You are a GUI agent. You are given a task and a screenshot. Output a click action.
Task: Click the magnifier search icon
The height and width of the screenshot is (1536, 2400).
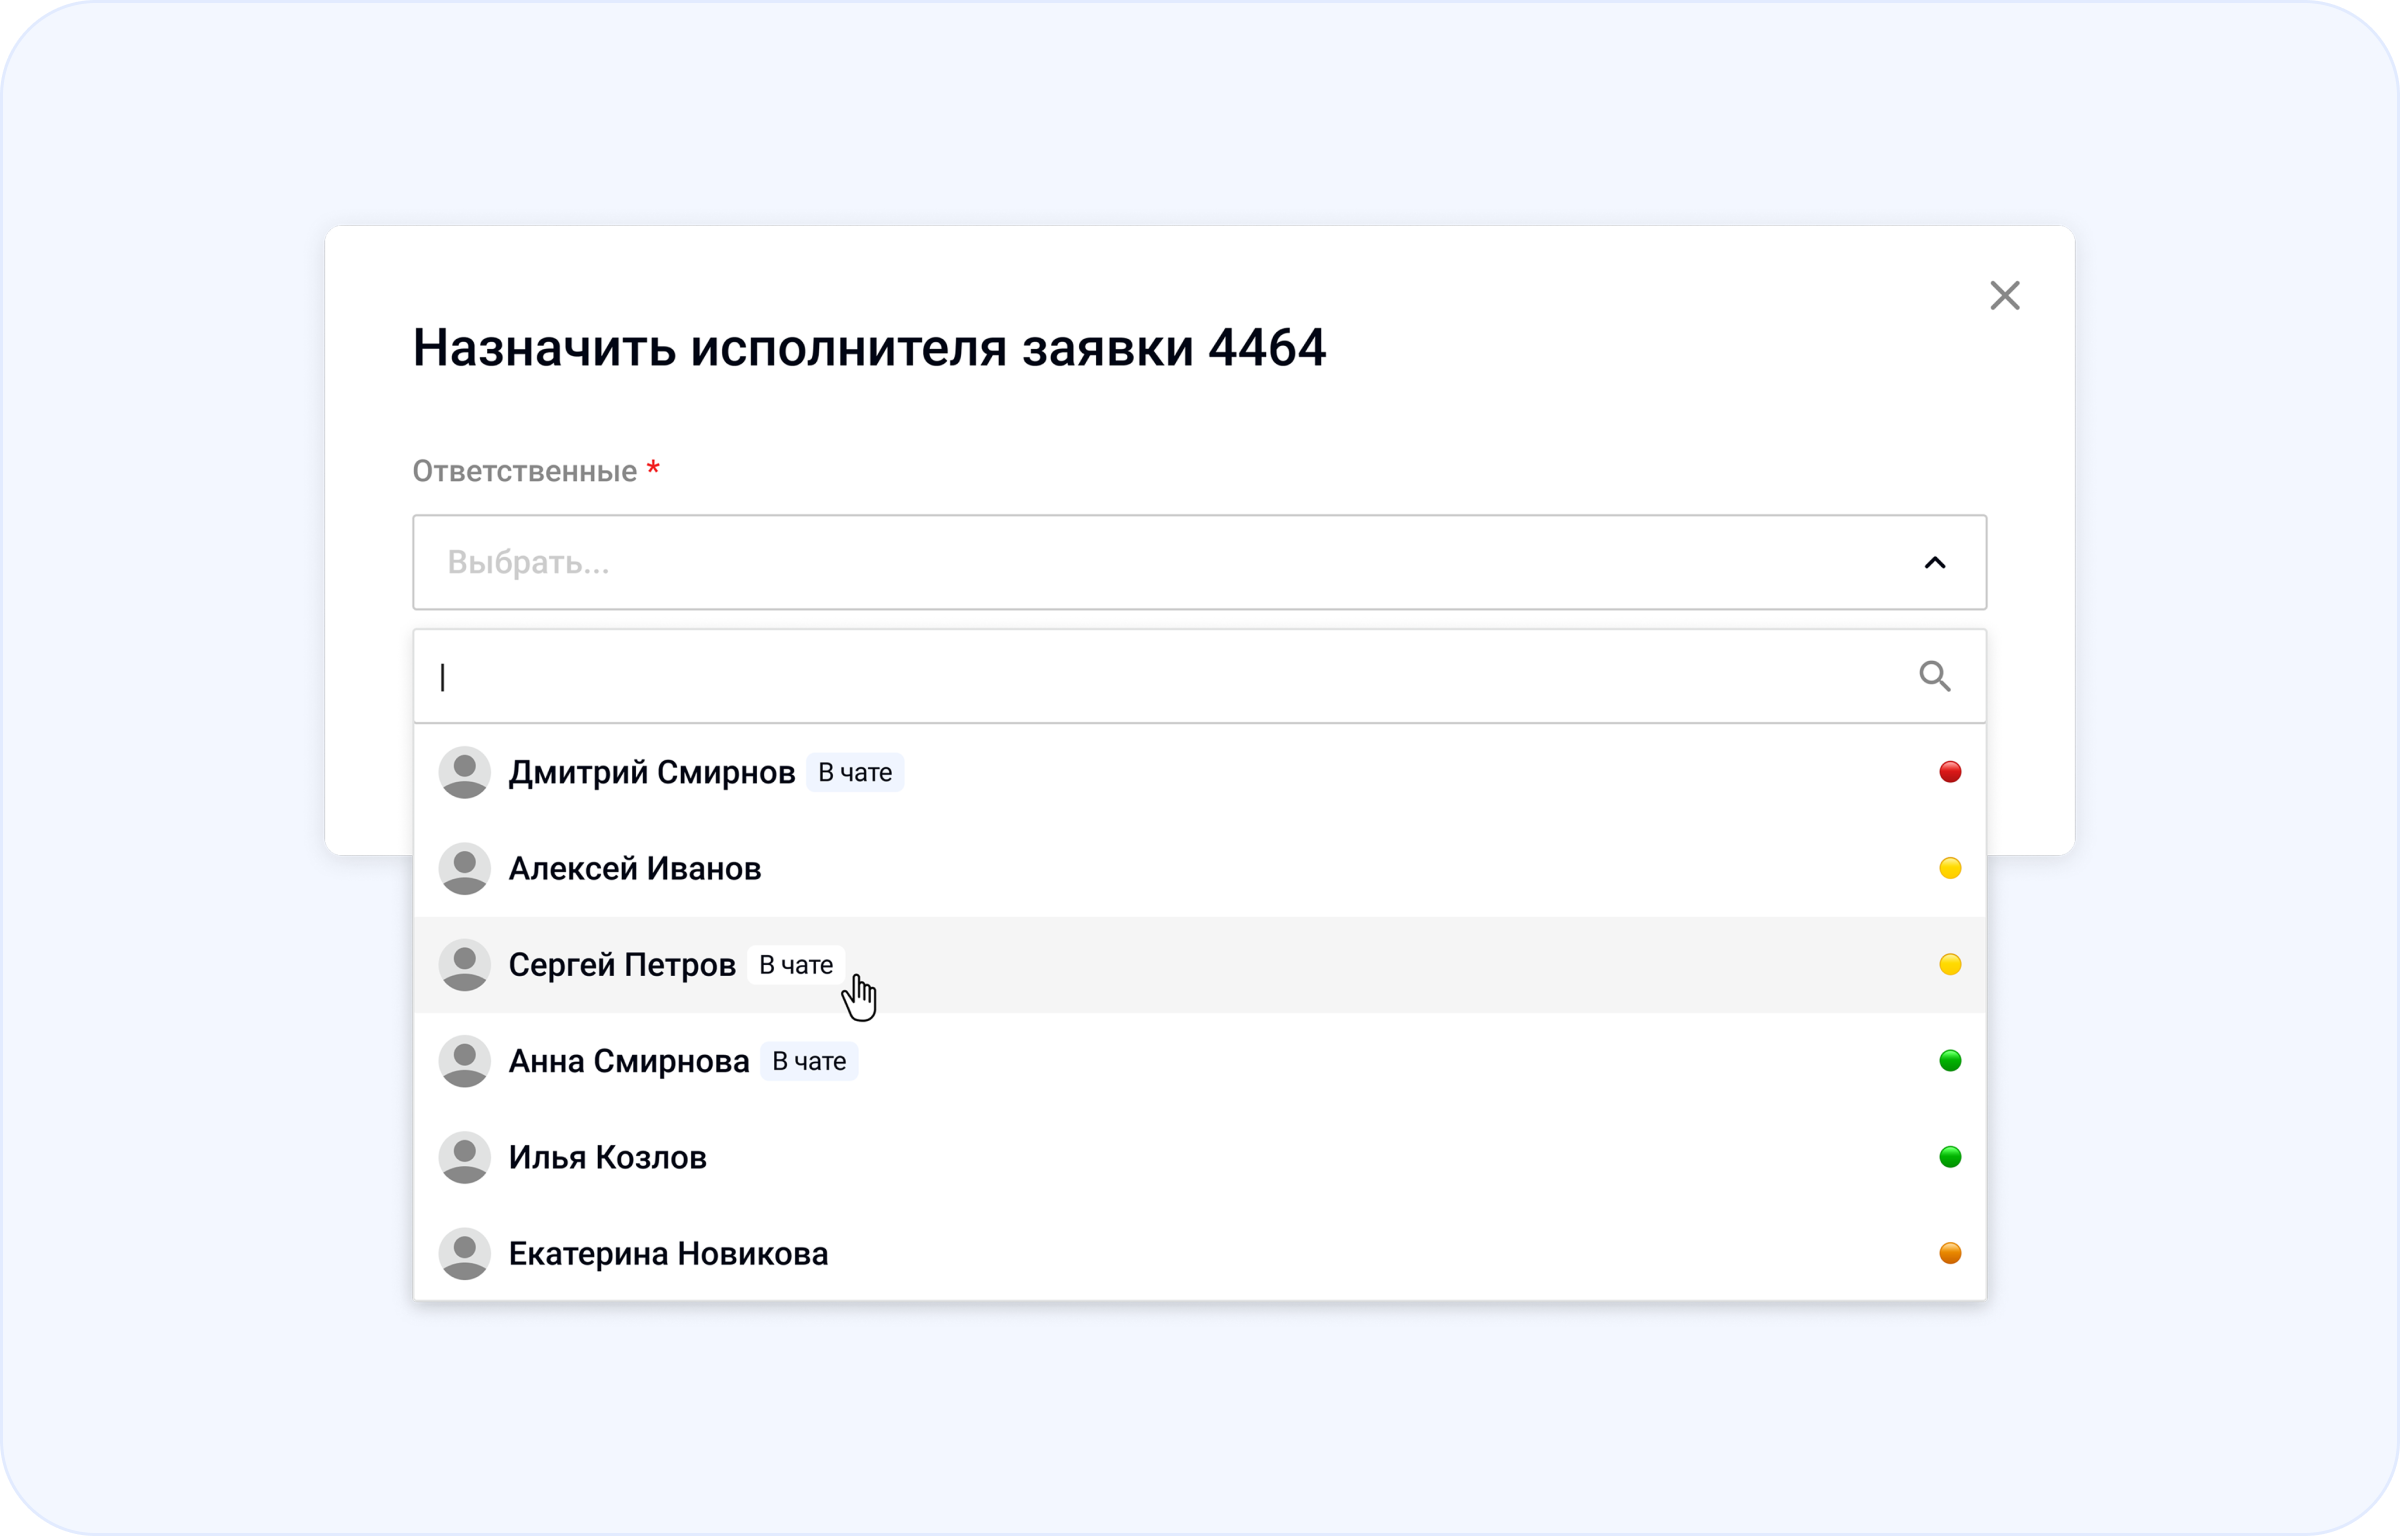pyautogui.click(x=1935, y=677)
